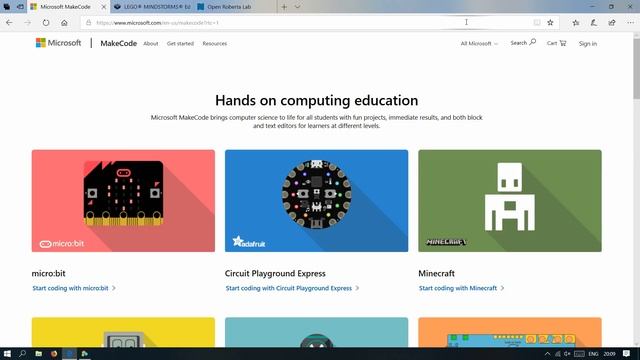
Task: Open the About menu item
Action: 151,44
